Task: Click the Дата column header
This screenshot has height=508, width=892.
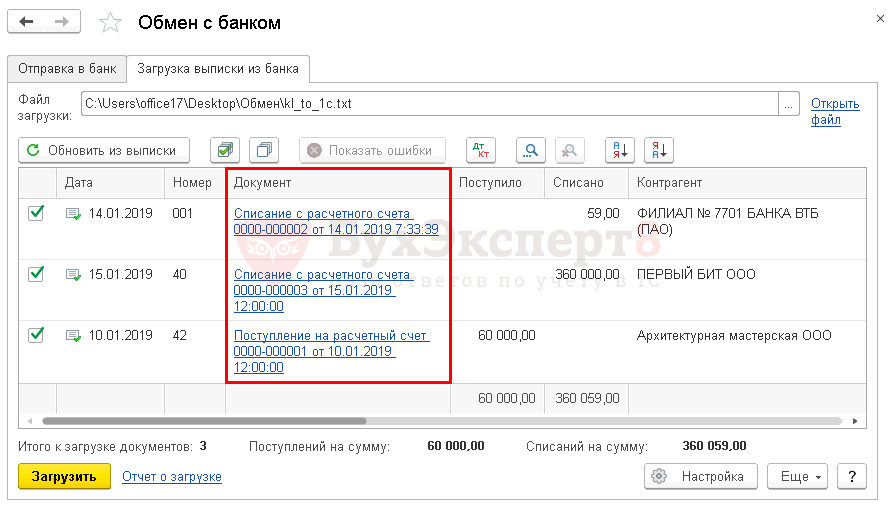Action: (110, 183)
